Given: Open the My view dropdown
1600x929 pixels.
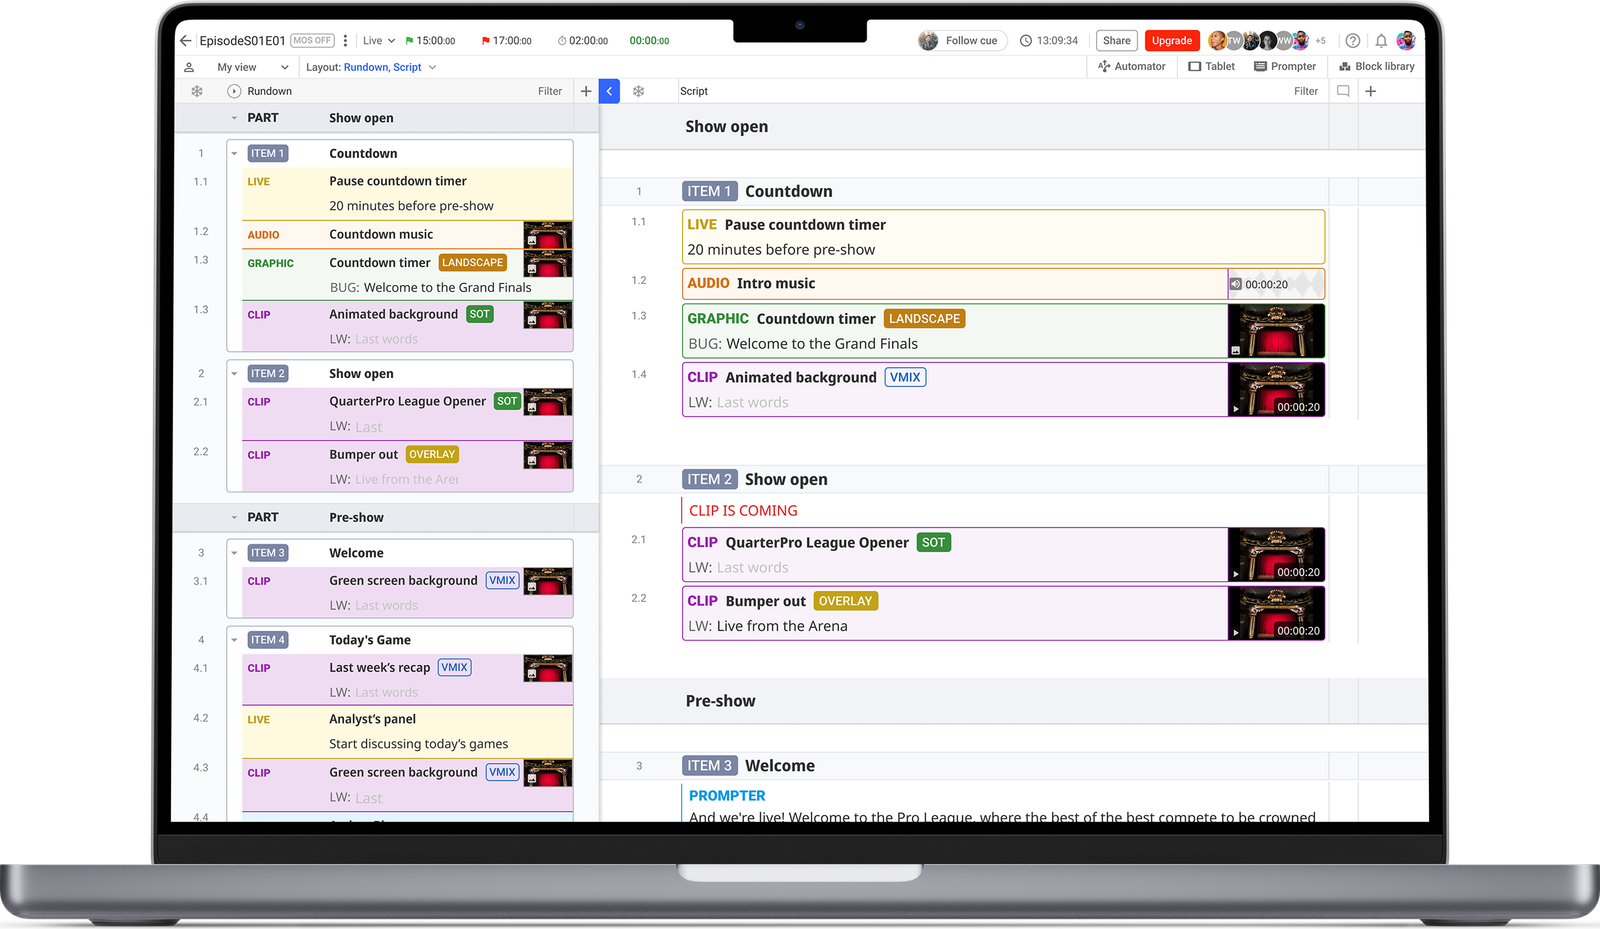Looking at the screenshot, I should coord(252,67).
